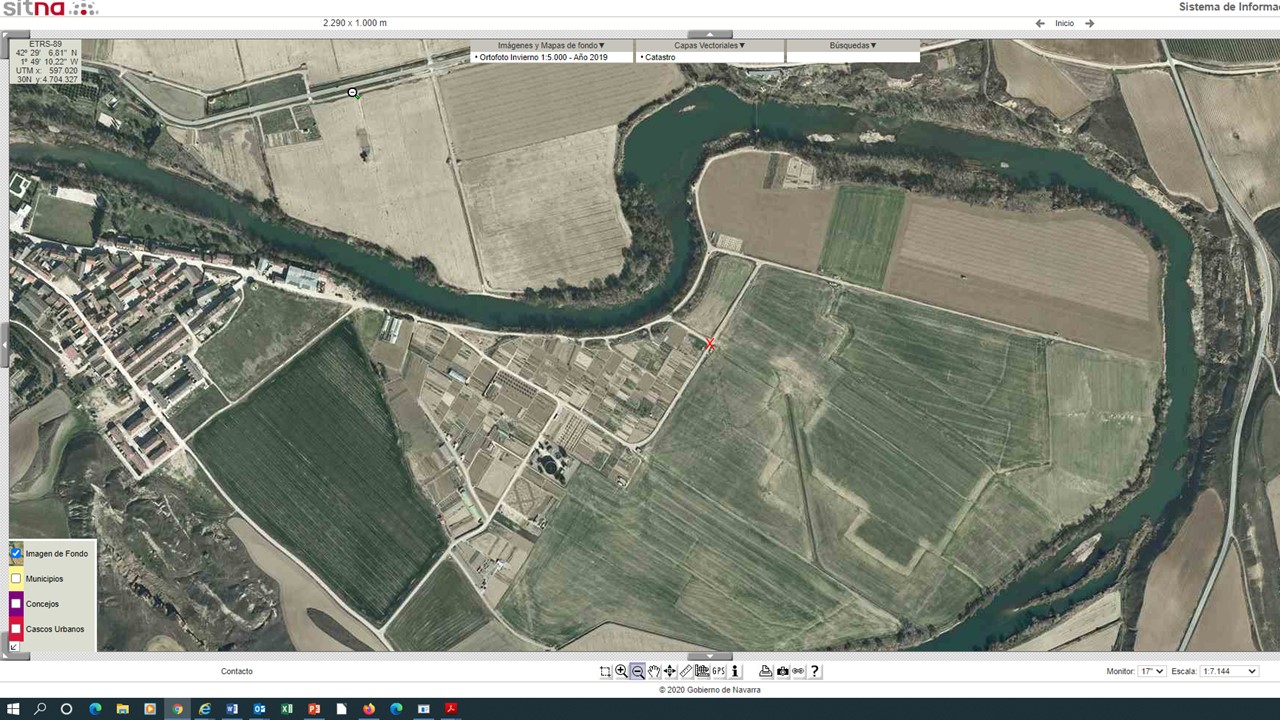Enable the Municipios layer checkbox
1280x720 pixels.
point(16,579)
